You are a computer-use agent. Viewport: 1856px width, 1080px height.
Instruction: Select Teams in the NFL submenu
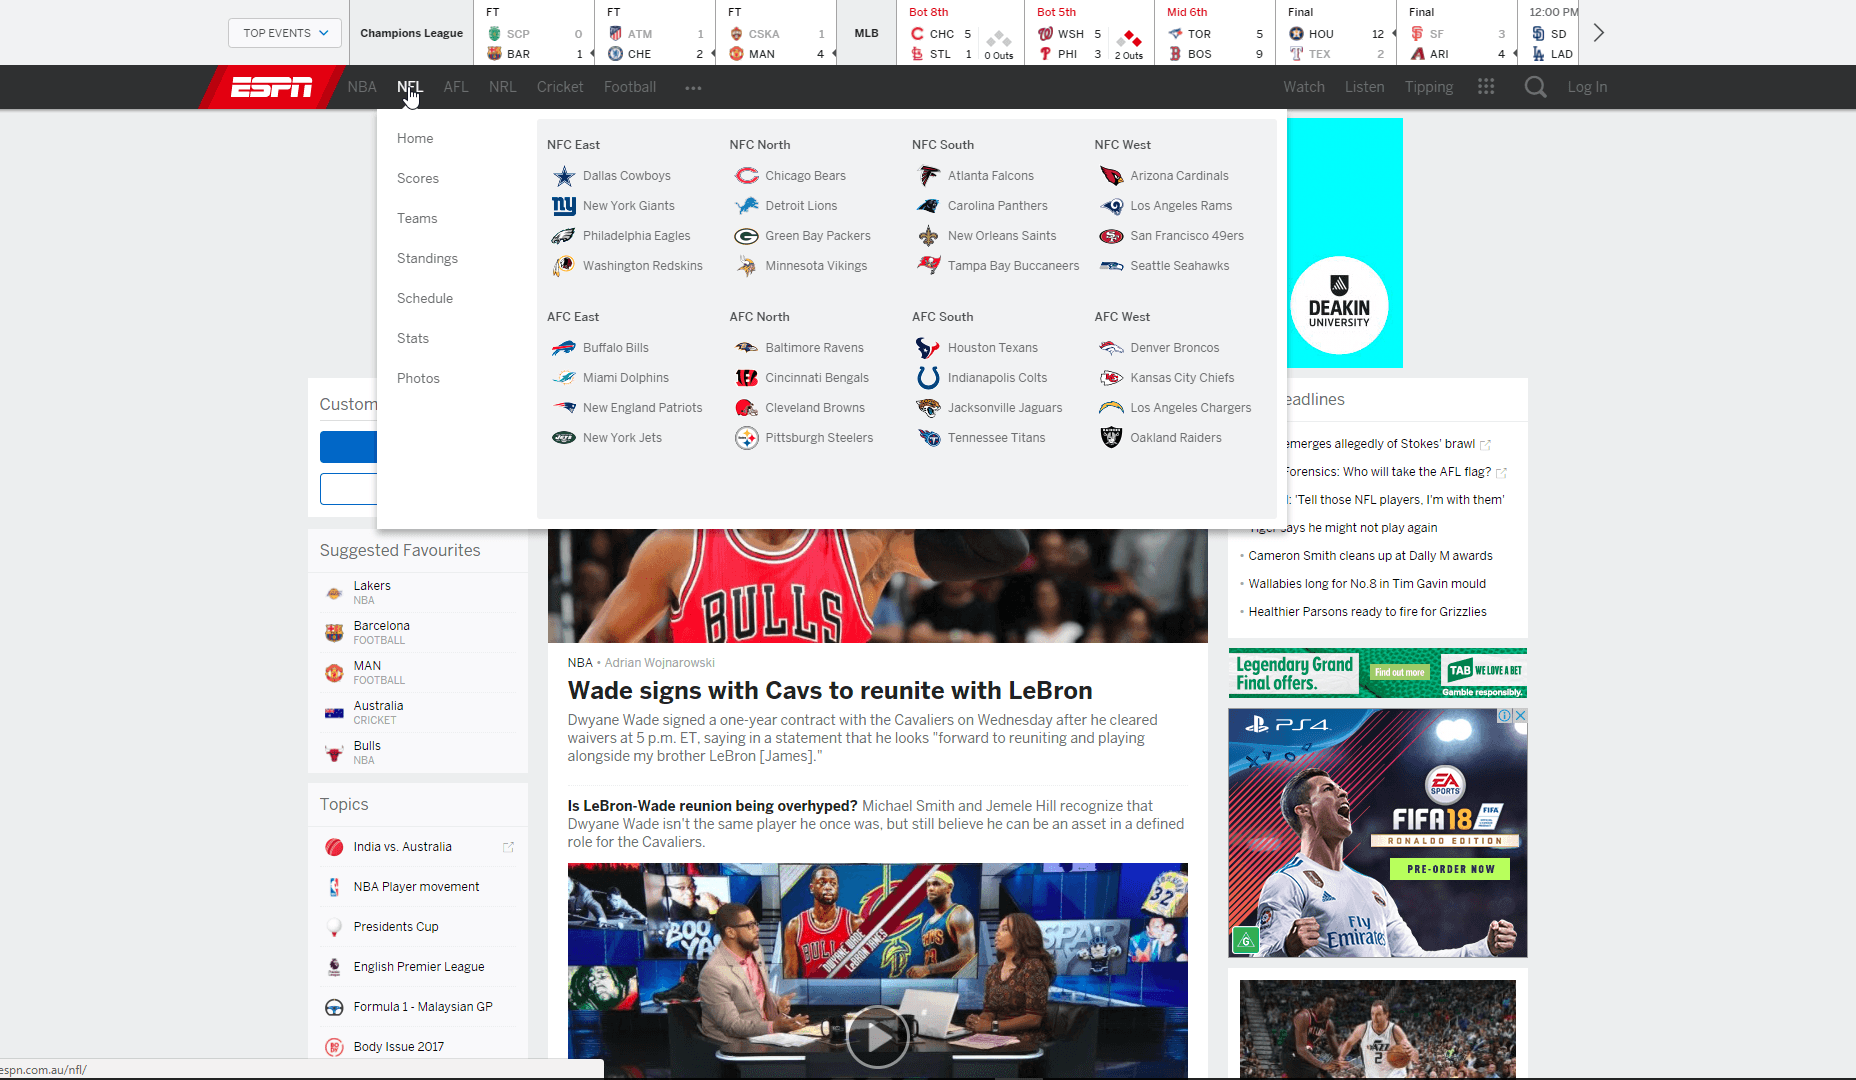[417, 218]
